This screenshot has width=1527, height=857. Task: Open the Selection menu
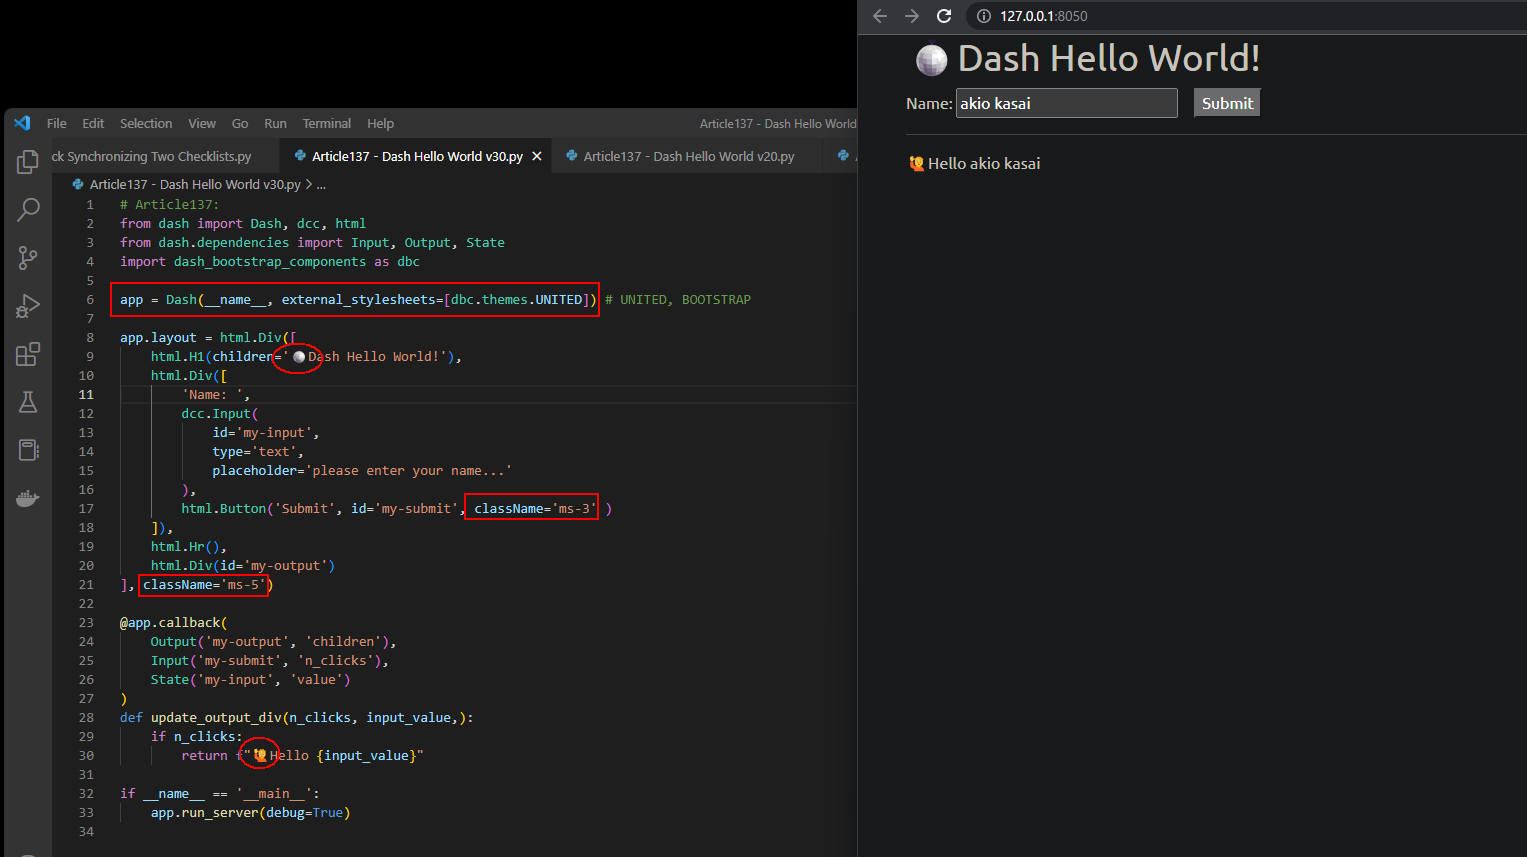click(x=146, y=123)
